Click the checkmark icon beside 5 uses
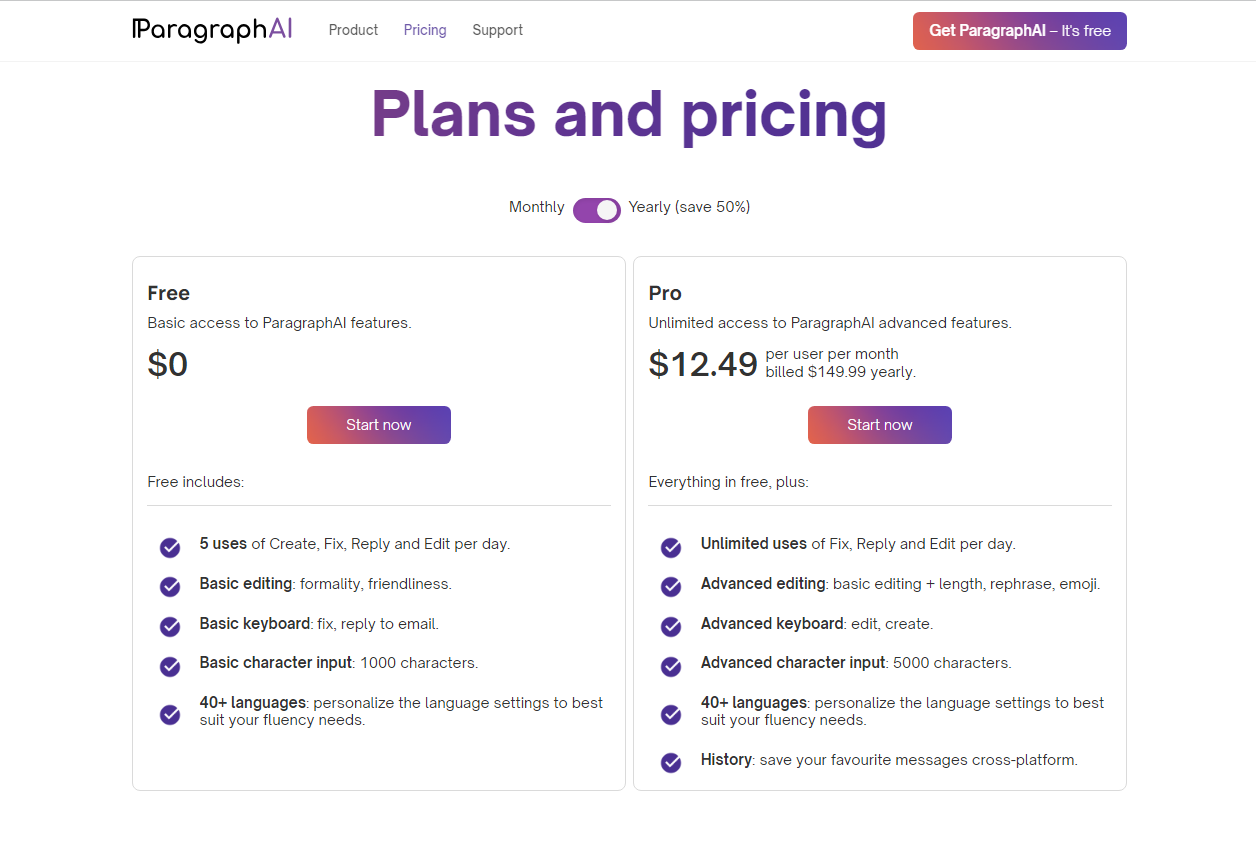Viewport: 1256px width, 860px height. coord(170,547)
